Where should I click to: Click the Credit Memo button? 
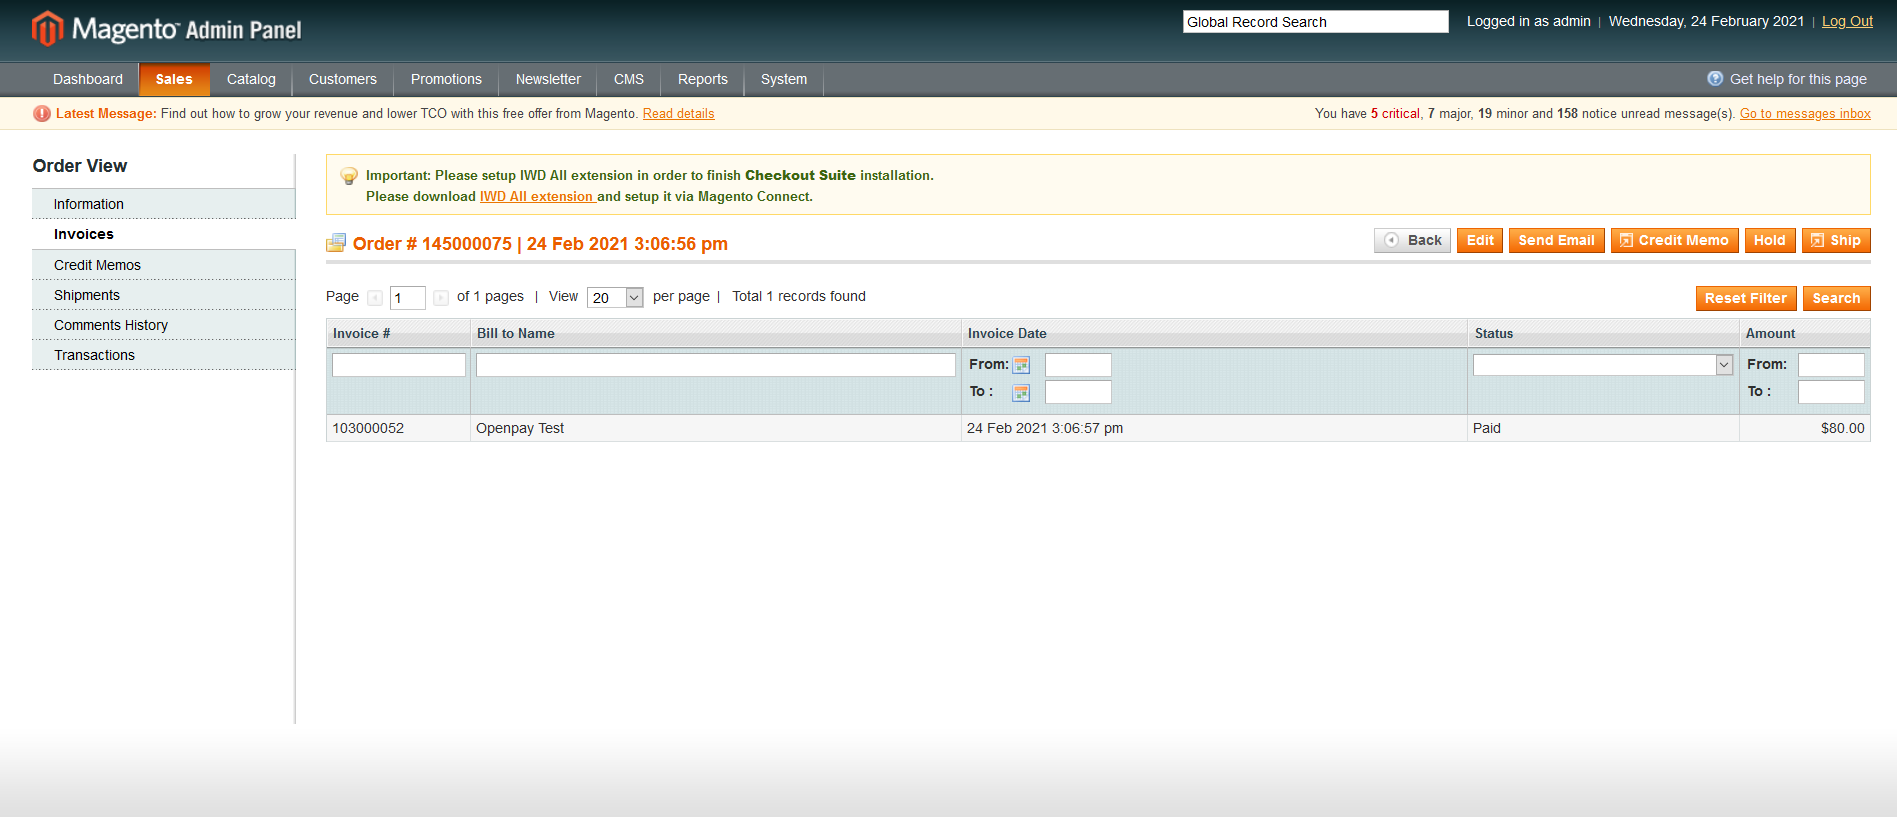click(x=1674, y=240)
